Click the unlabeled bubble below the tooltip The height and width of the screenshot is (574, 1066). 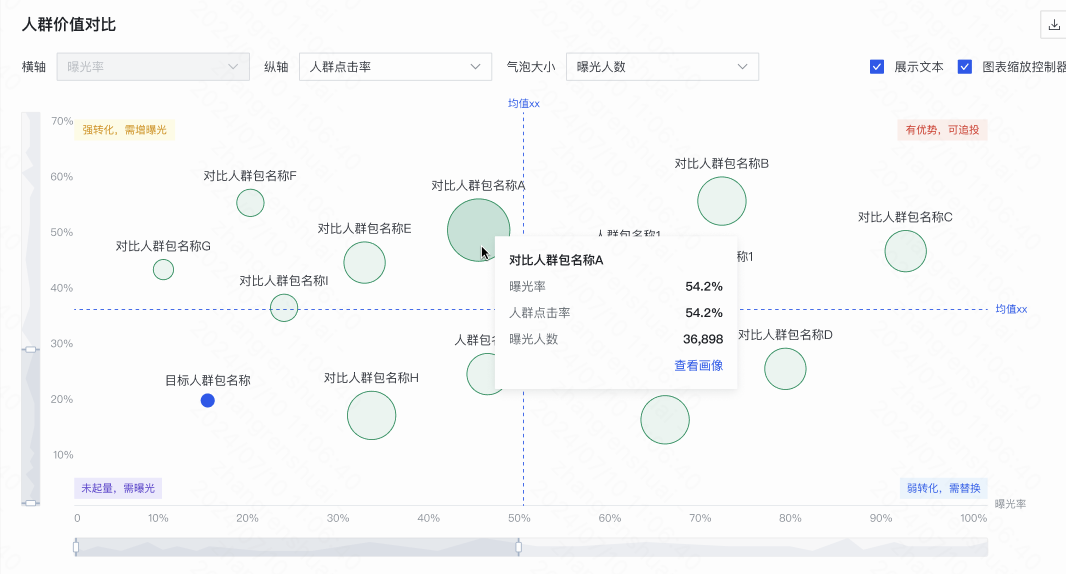665,420
